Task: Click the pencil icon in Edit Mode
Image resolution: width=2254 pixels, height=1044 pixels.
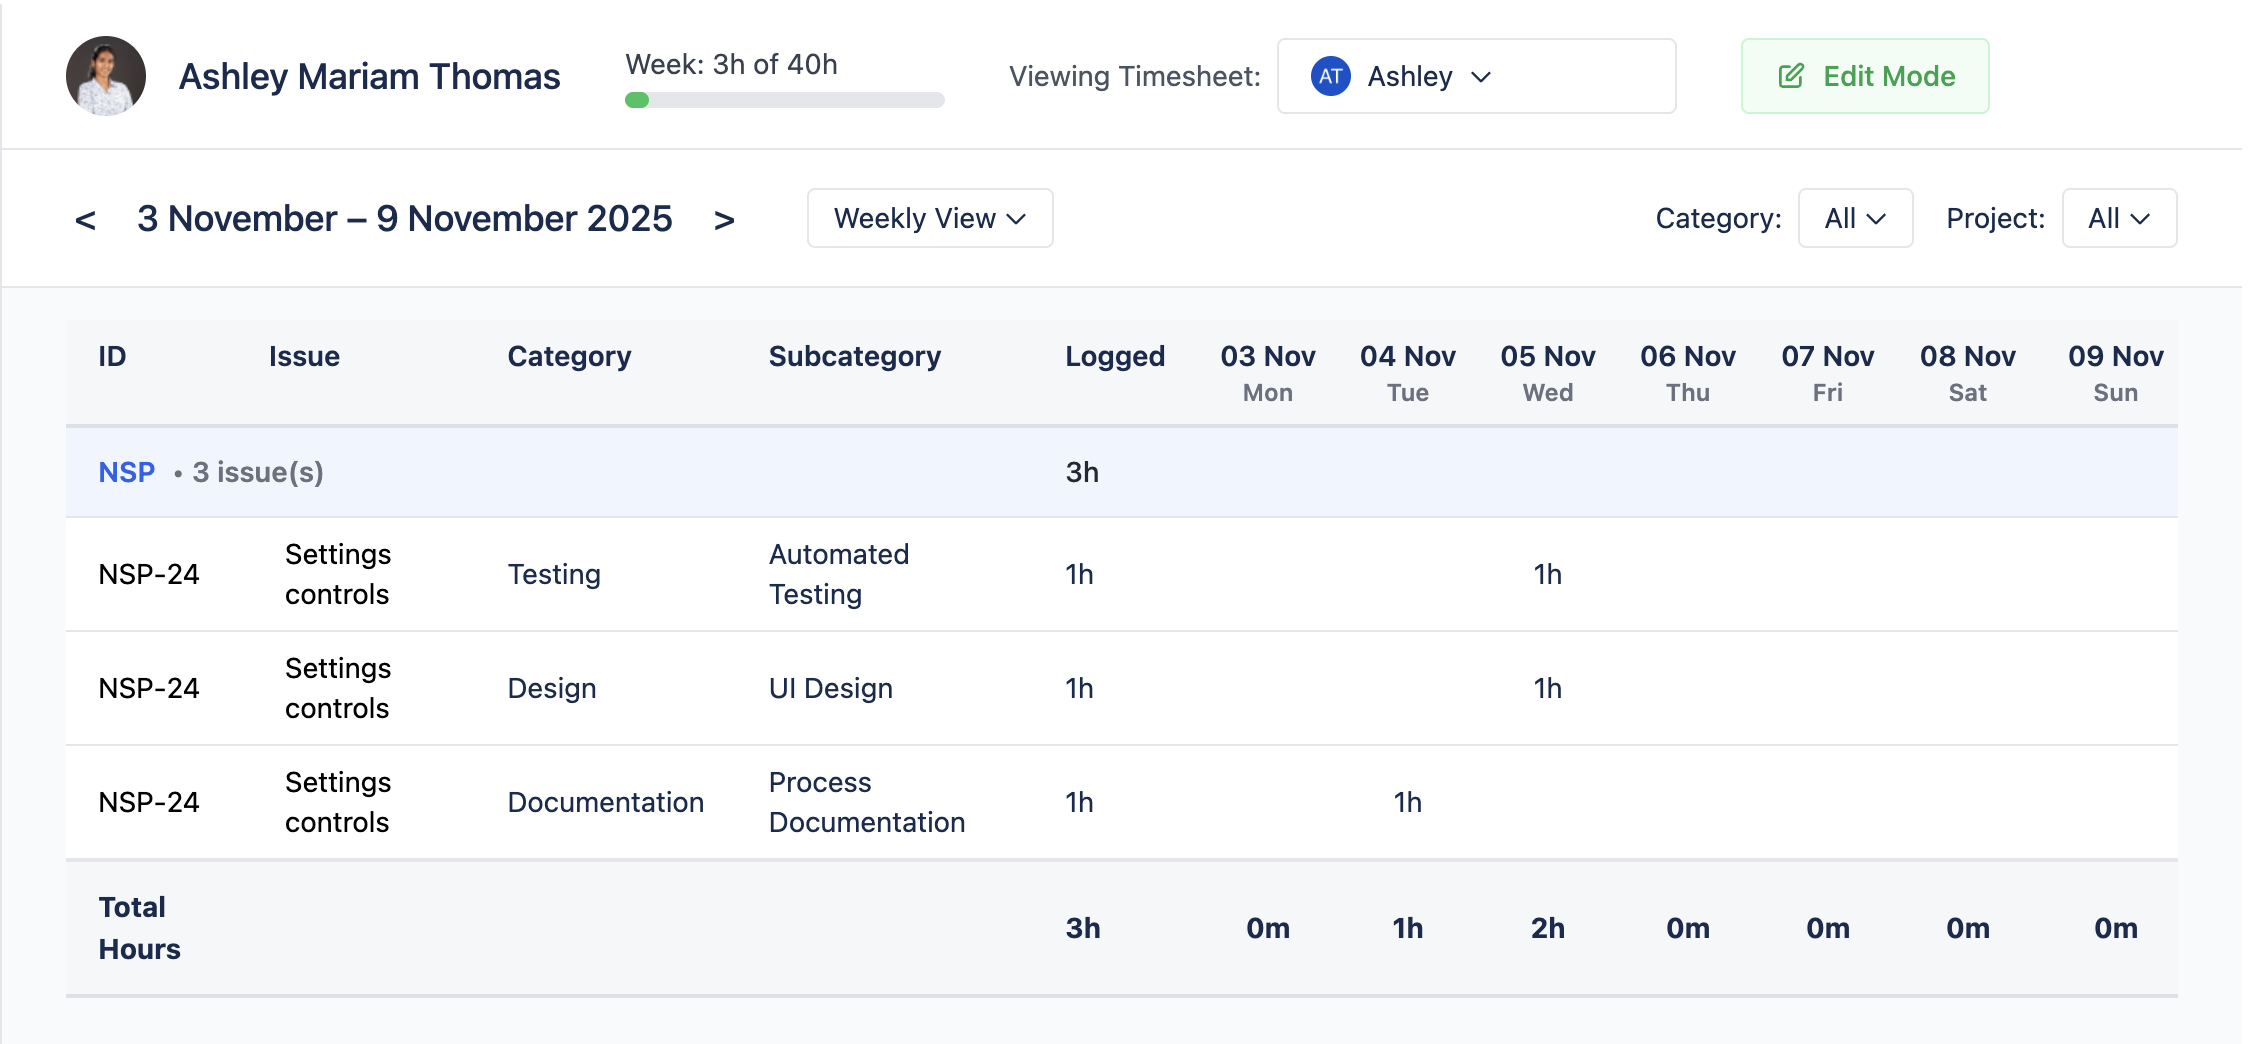Action: [x=1791, y=76]
